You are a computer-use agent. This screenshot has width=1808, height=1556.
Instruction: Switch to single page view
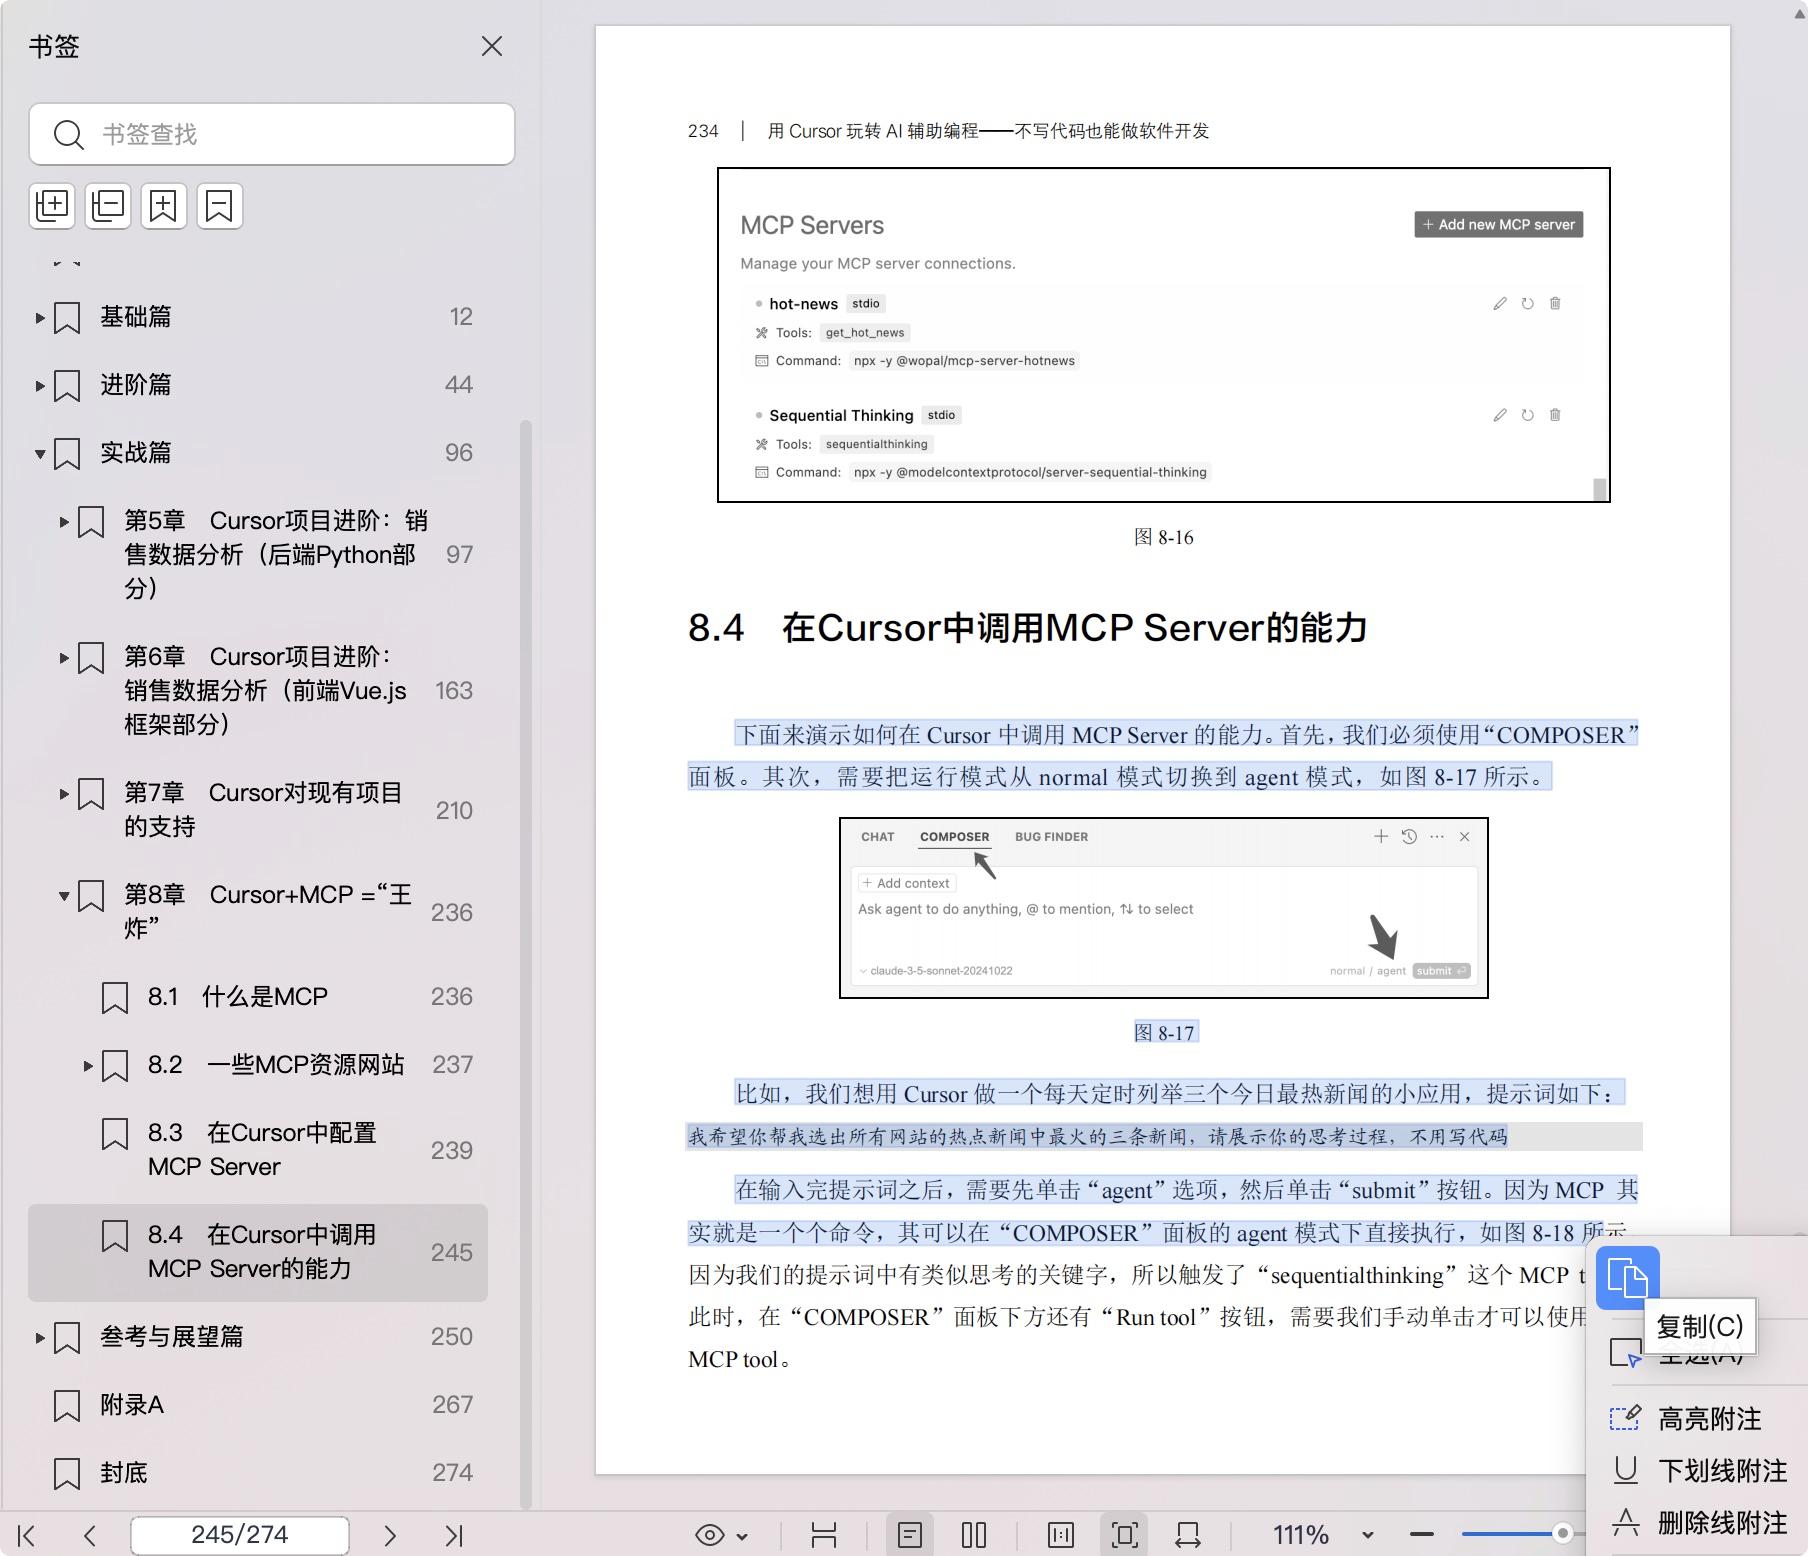[x=910, y=1535]
